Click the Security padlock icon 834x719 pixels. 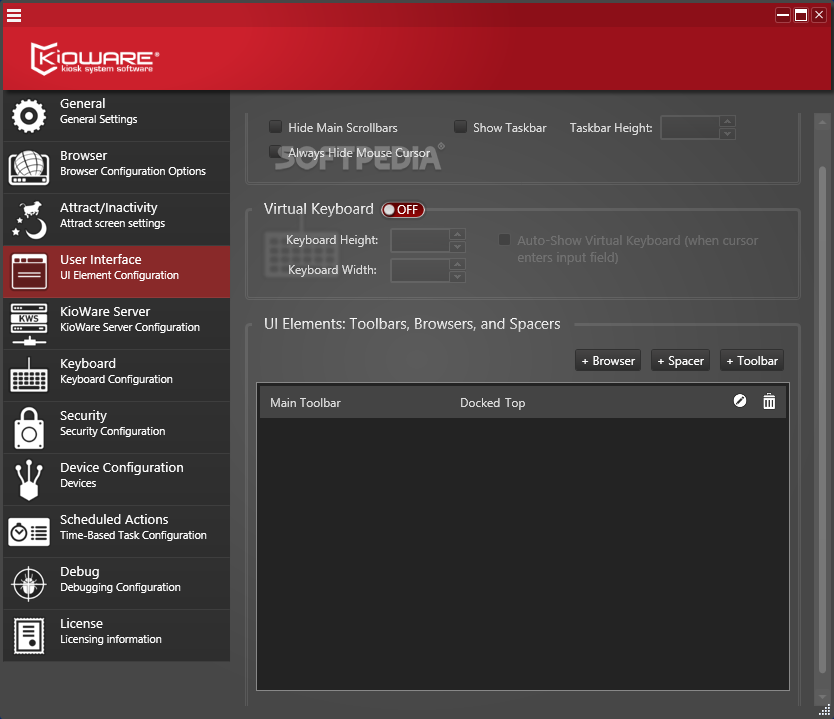point(29,428)
